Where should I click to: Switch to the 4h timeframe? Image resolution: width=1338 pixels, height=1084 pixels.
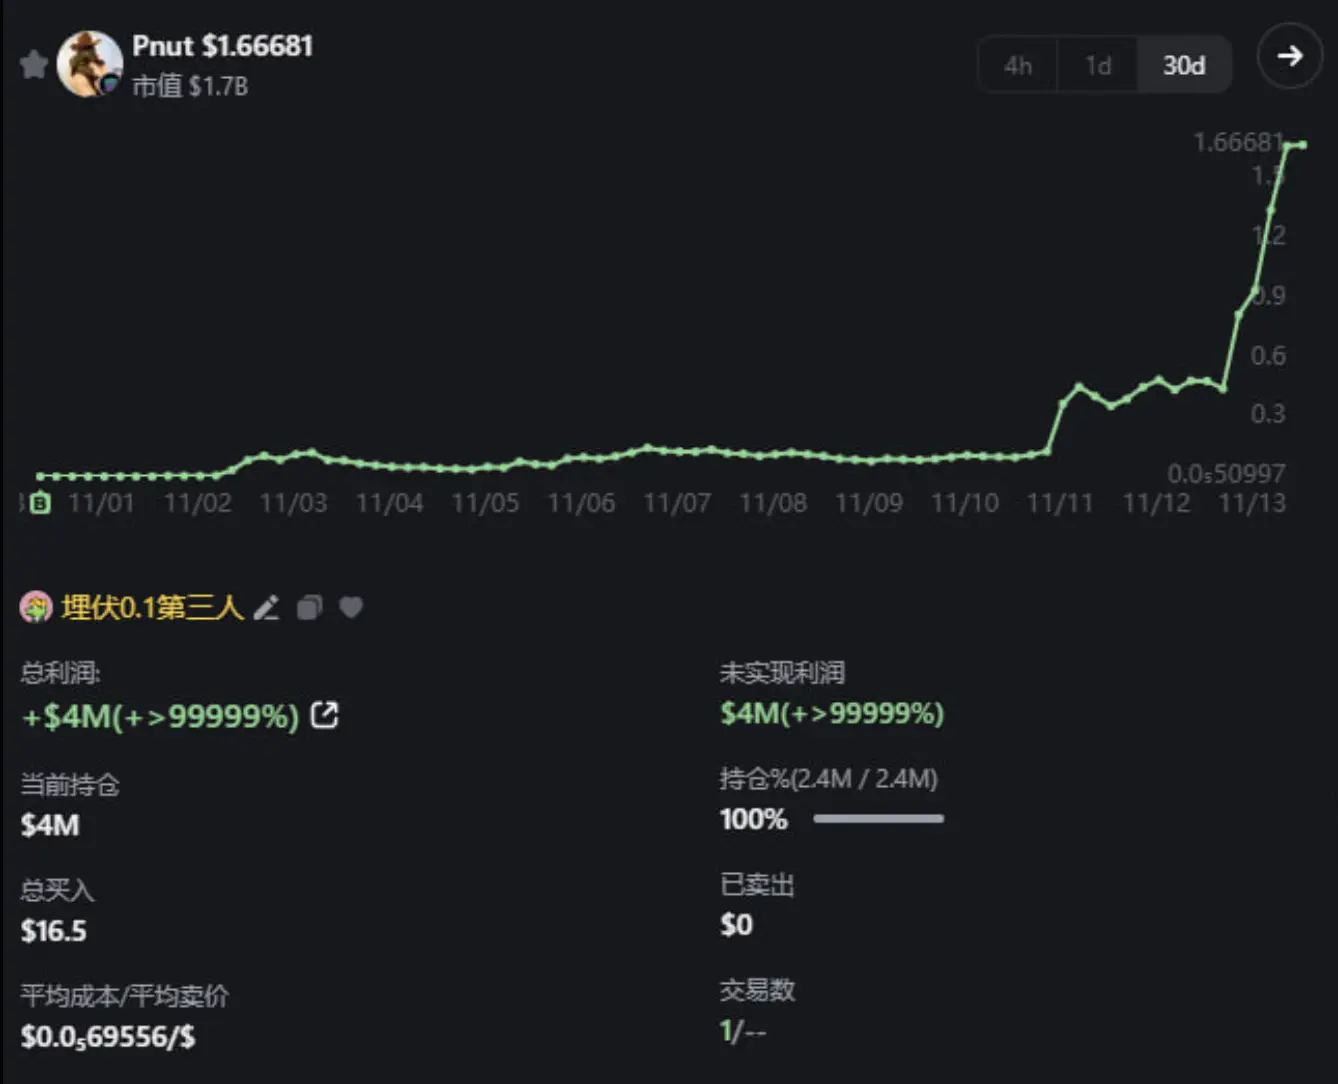(1017, 65)
